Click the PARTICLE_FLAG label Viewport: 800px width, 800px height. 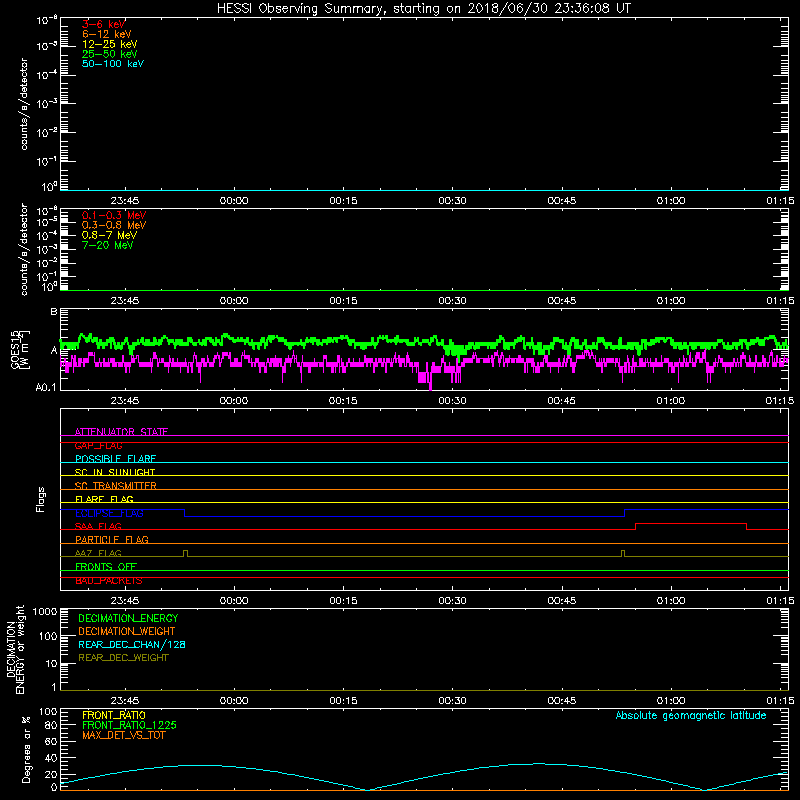pos(112,539)
